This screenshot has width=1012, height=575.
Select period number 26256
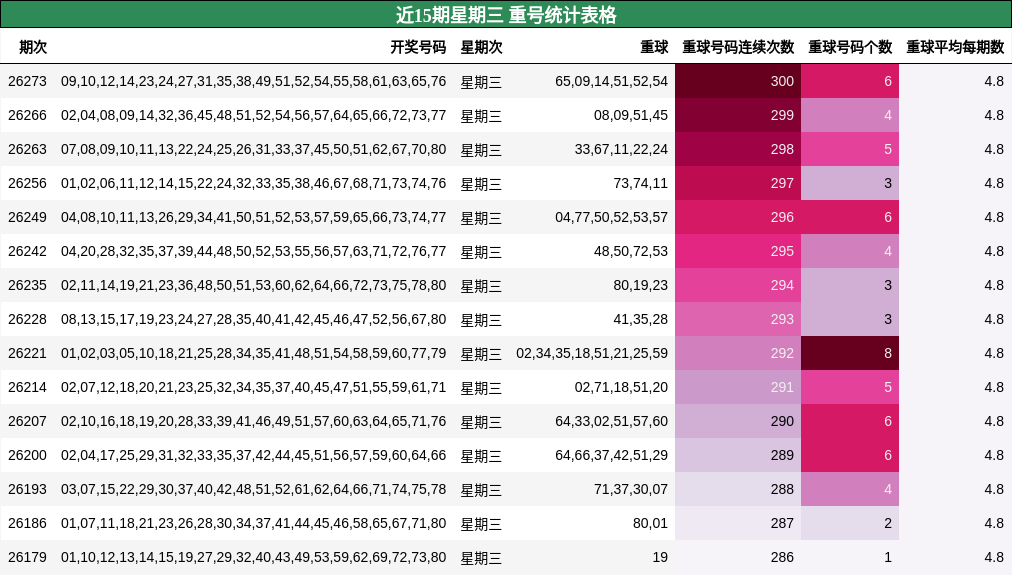27,183
